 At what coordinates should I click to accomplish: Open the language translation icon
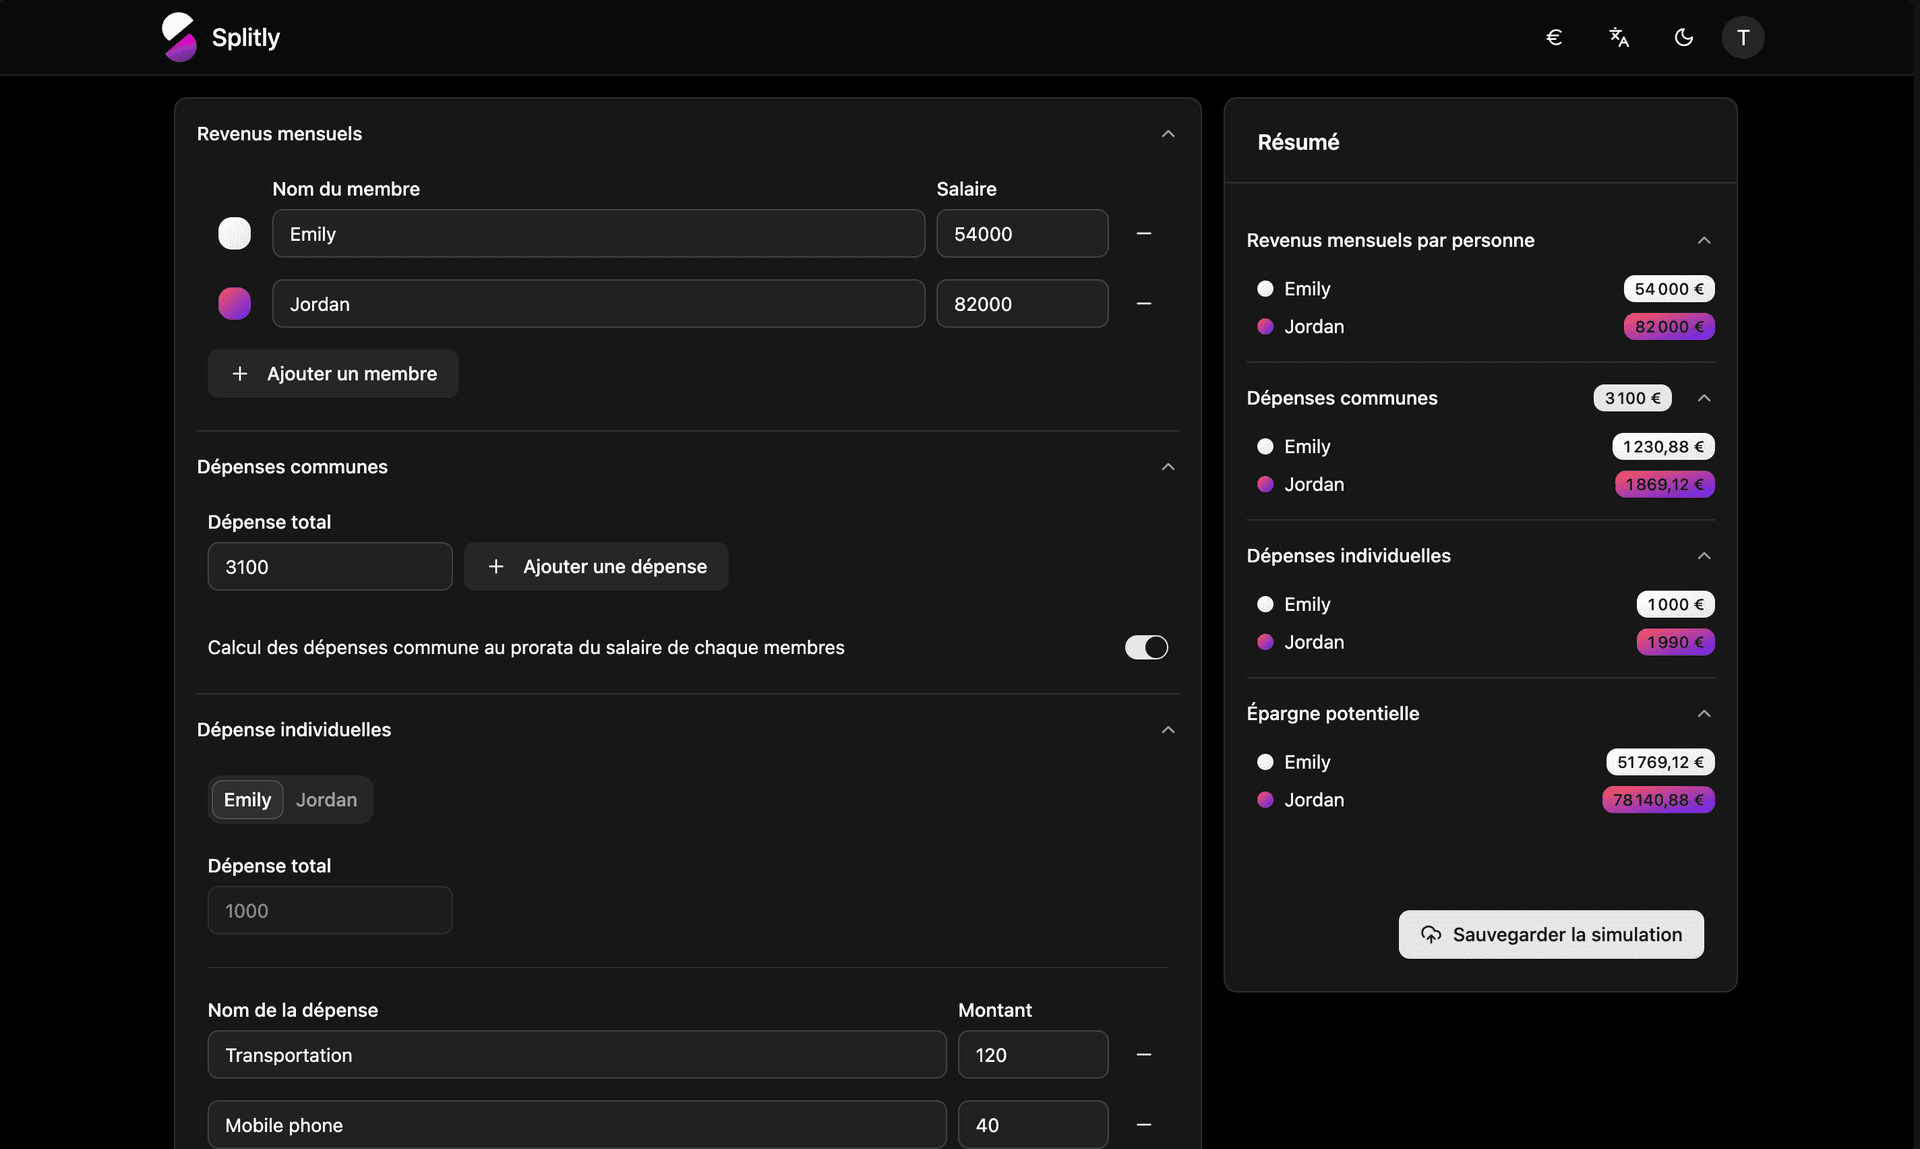click(x=1619, y=37)
